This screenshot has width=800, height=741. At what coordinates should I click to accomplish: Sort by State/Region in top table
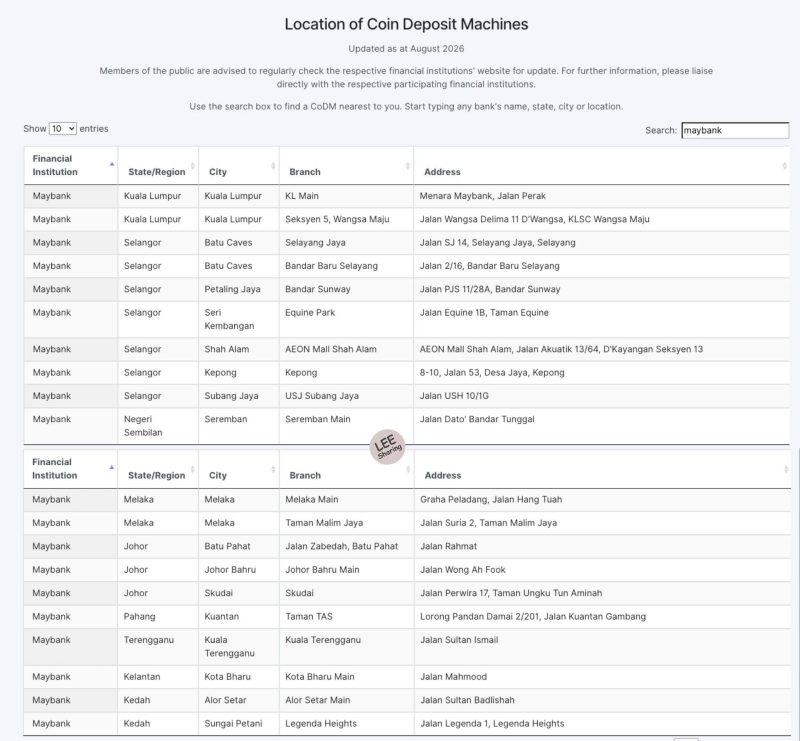pos(158,165)
